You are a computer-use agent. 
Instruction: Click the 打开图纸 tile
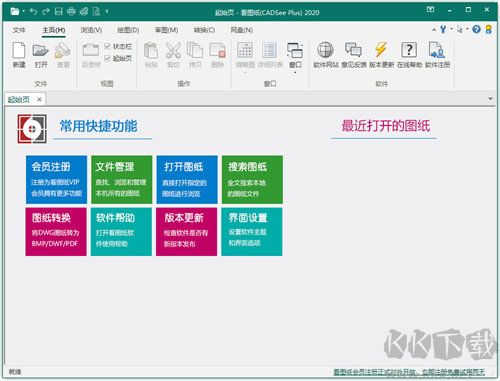[x=187, y=179]
